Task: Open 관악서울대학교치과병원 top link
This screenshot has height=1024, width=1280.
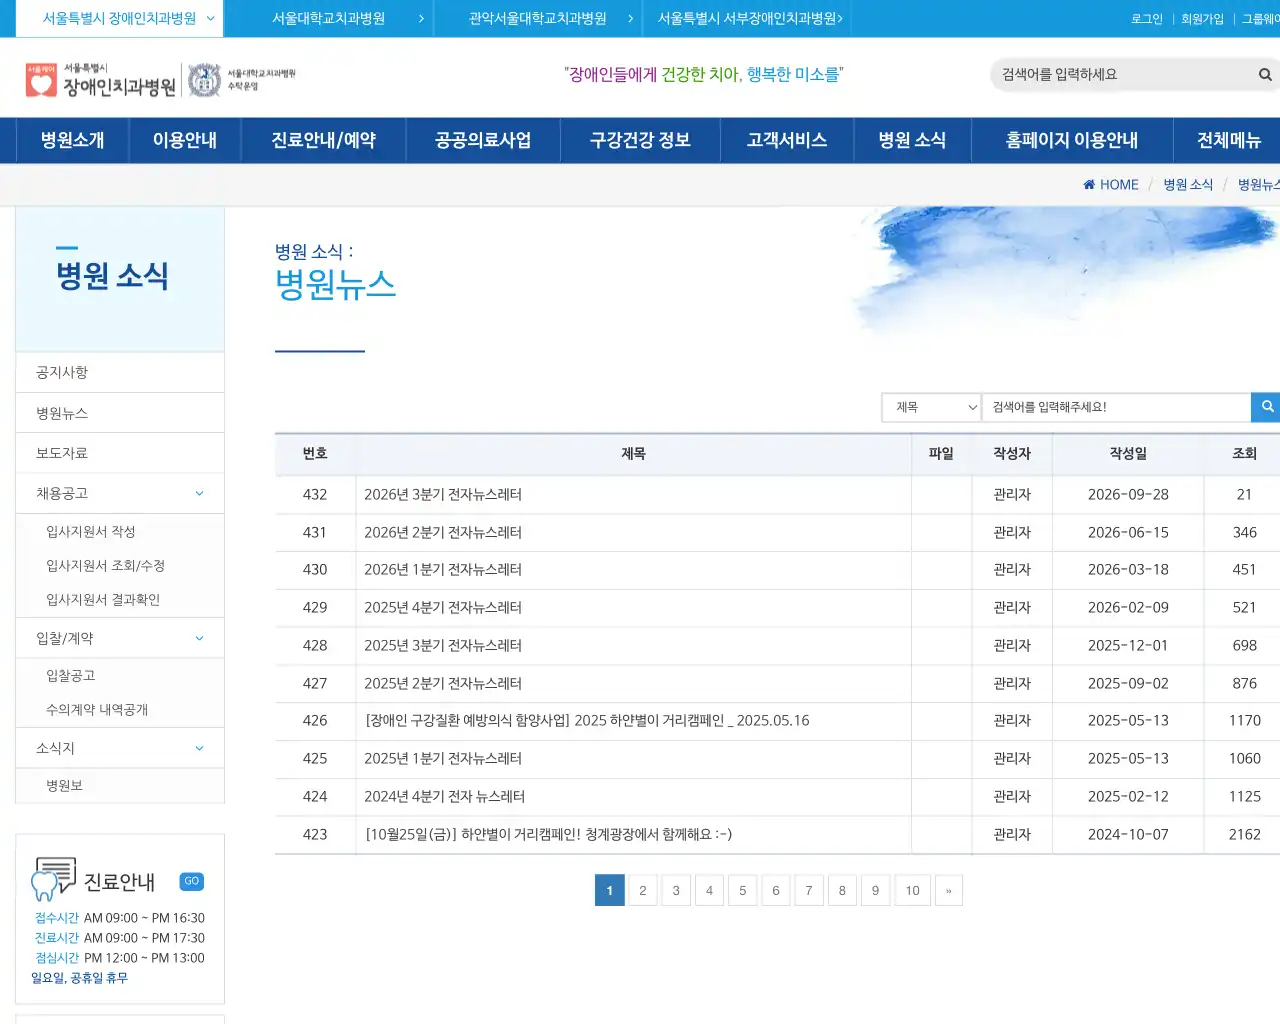Action: (x=538, y=18)
